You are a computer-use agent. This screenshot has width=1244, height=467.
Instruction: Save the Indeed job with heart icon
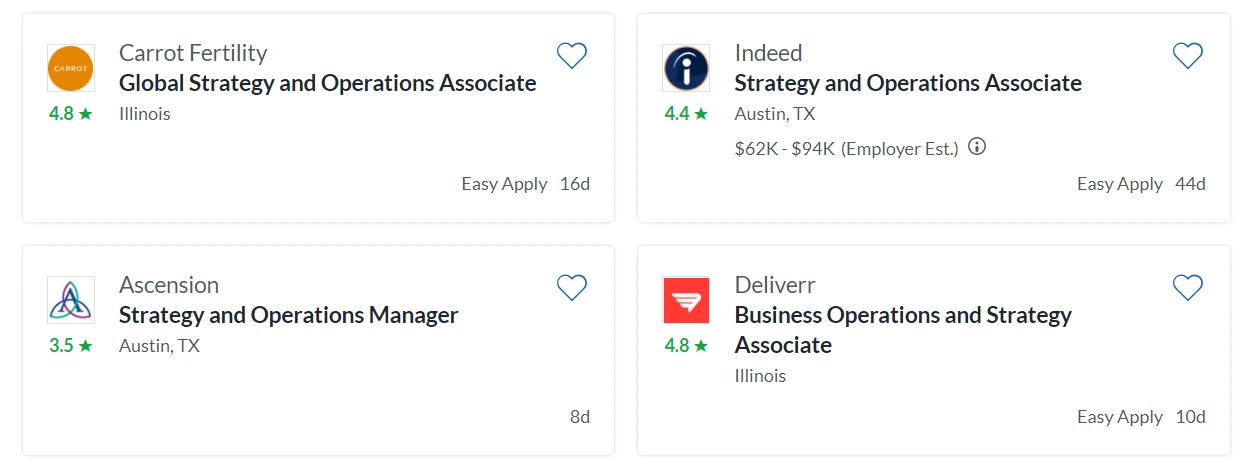point(1187,56)
